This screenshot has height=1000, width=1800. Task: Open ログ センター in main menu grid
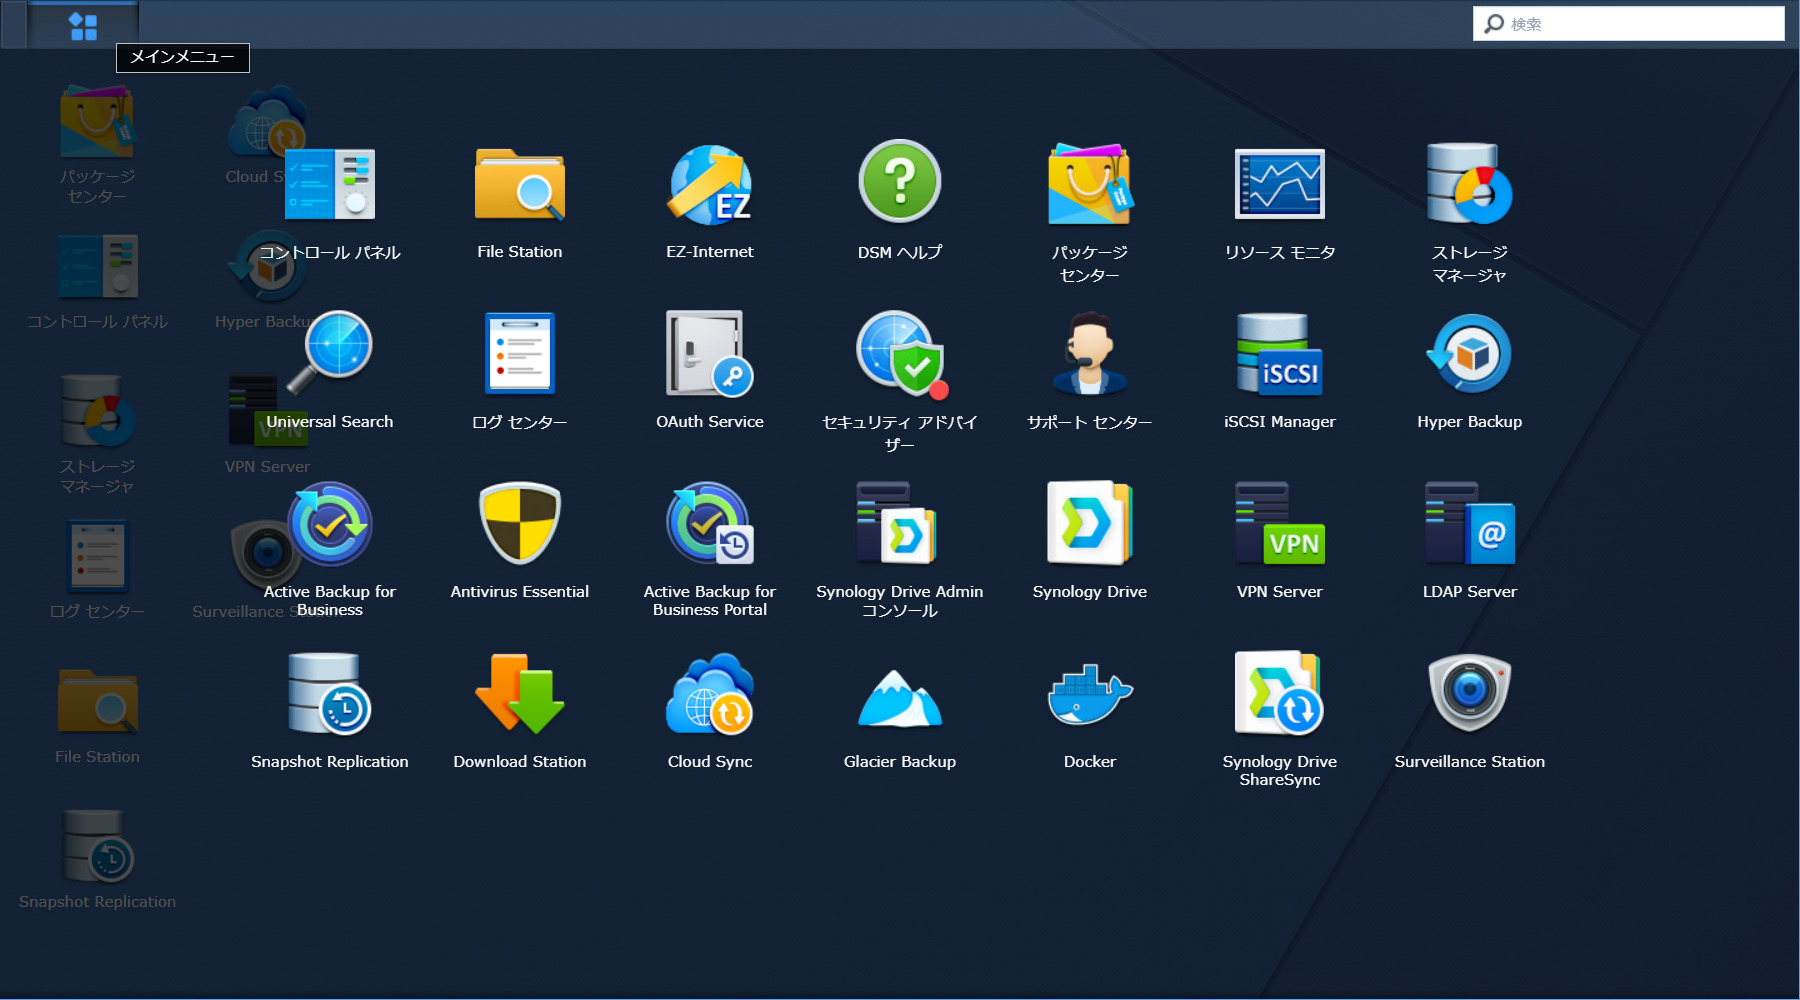(x=520, y=372)
